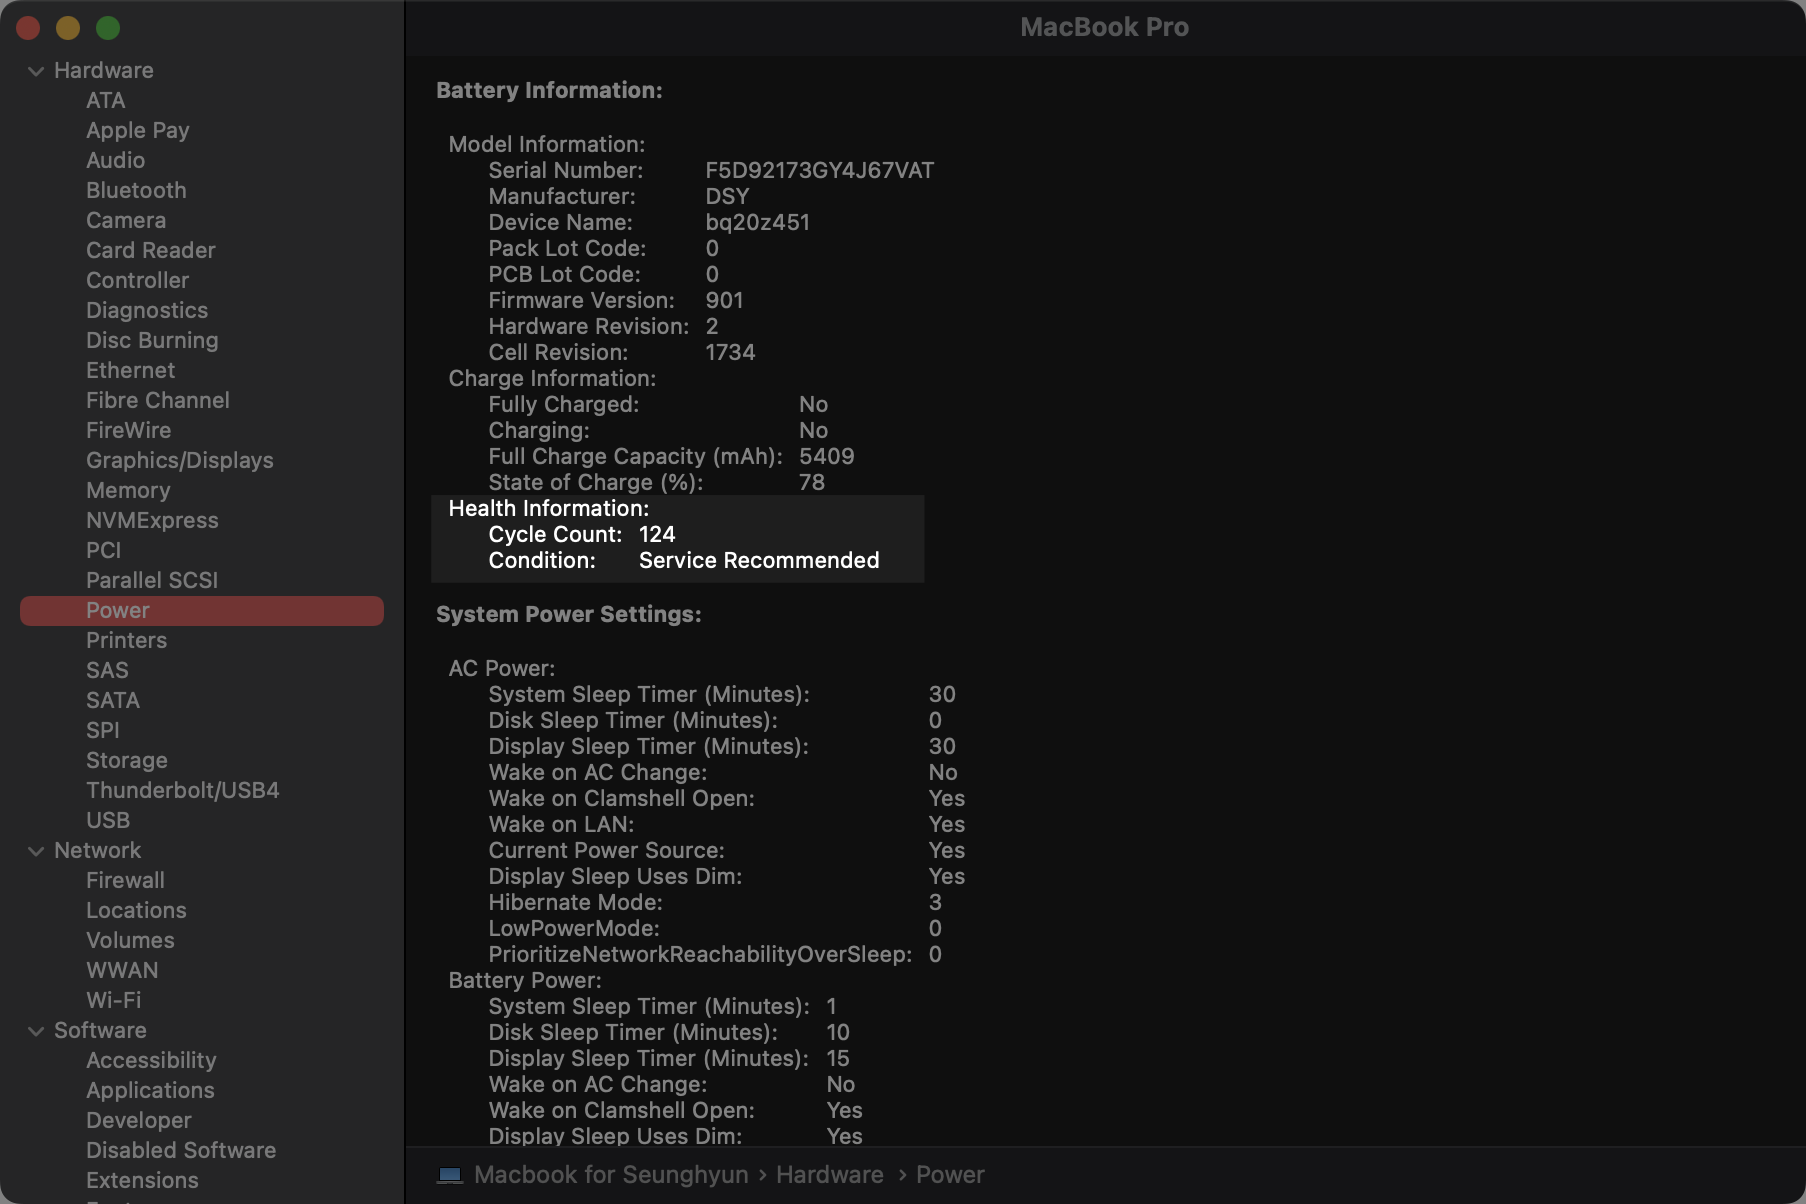Open the Printers section

126,640
